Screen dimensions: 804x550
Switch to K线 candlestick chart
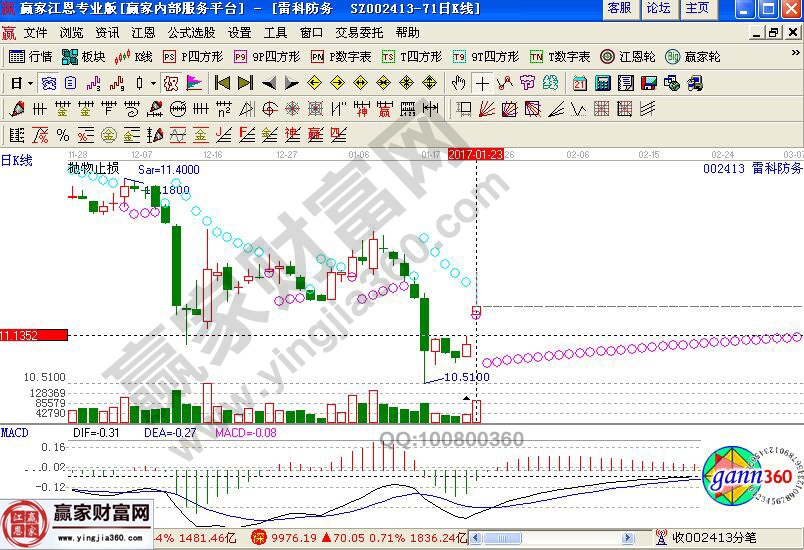(135, 57)
